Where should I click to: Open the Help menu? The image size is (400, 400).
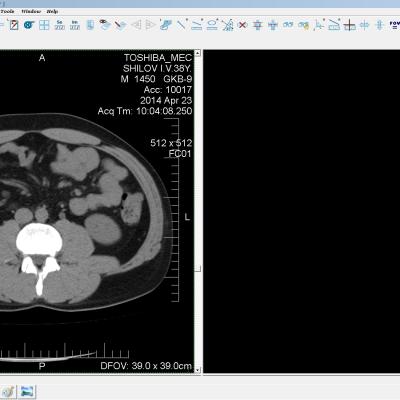pos(52,11)
